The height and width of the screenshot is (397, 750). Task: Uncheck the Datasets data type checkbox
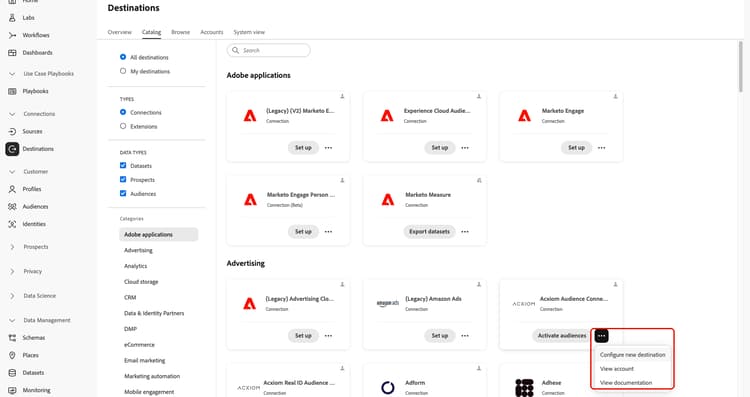(123, 165)
